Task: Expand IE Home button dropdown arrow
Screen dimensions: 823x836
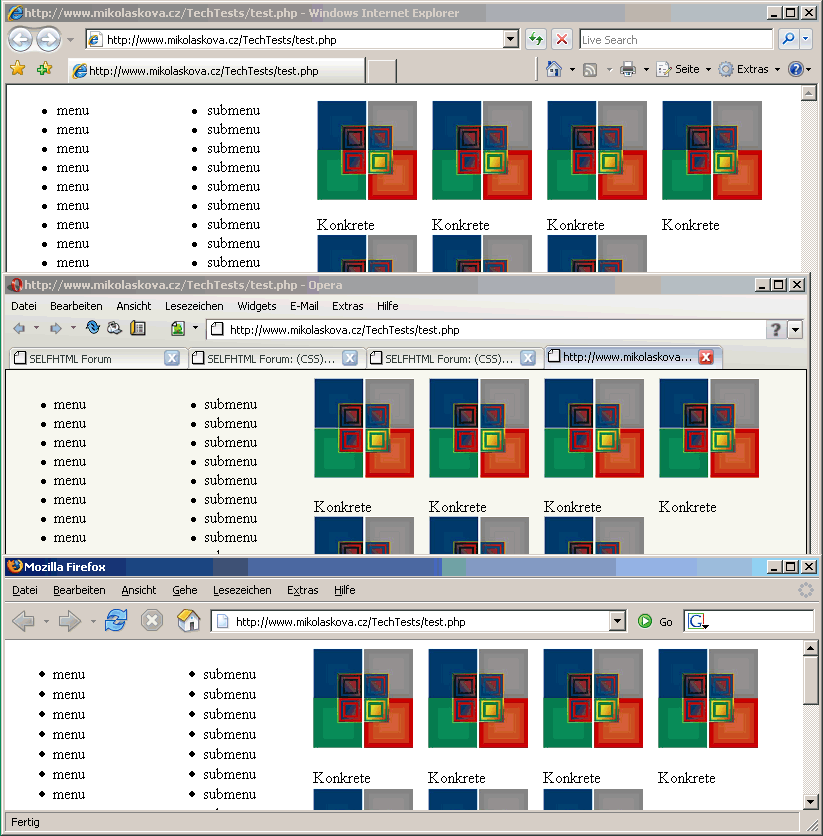Action: click(572, 70)
